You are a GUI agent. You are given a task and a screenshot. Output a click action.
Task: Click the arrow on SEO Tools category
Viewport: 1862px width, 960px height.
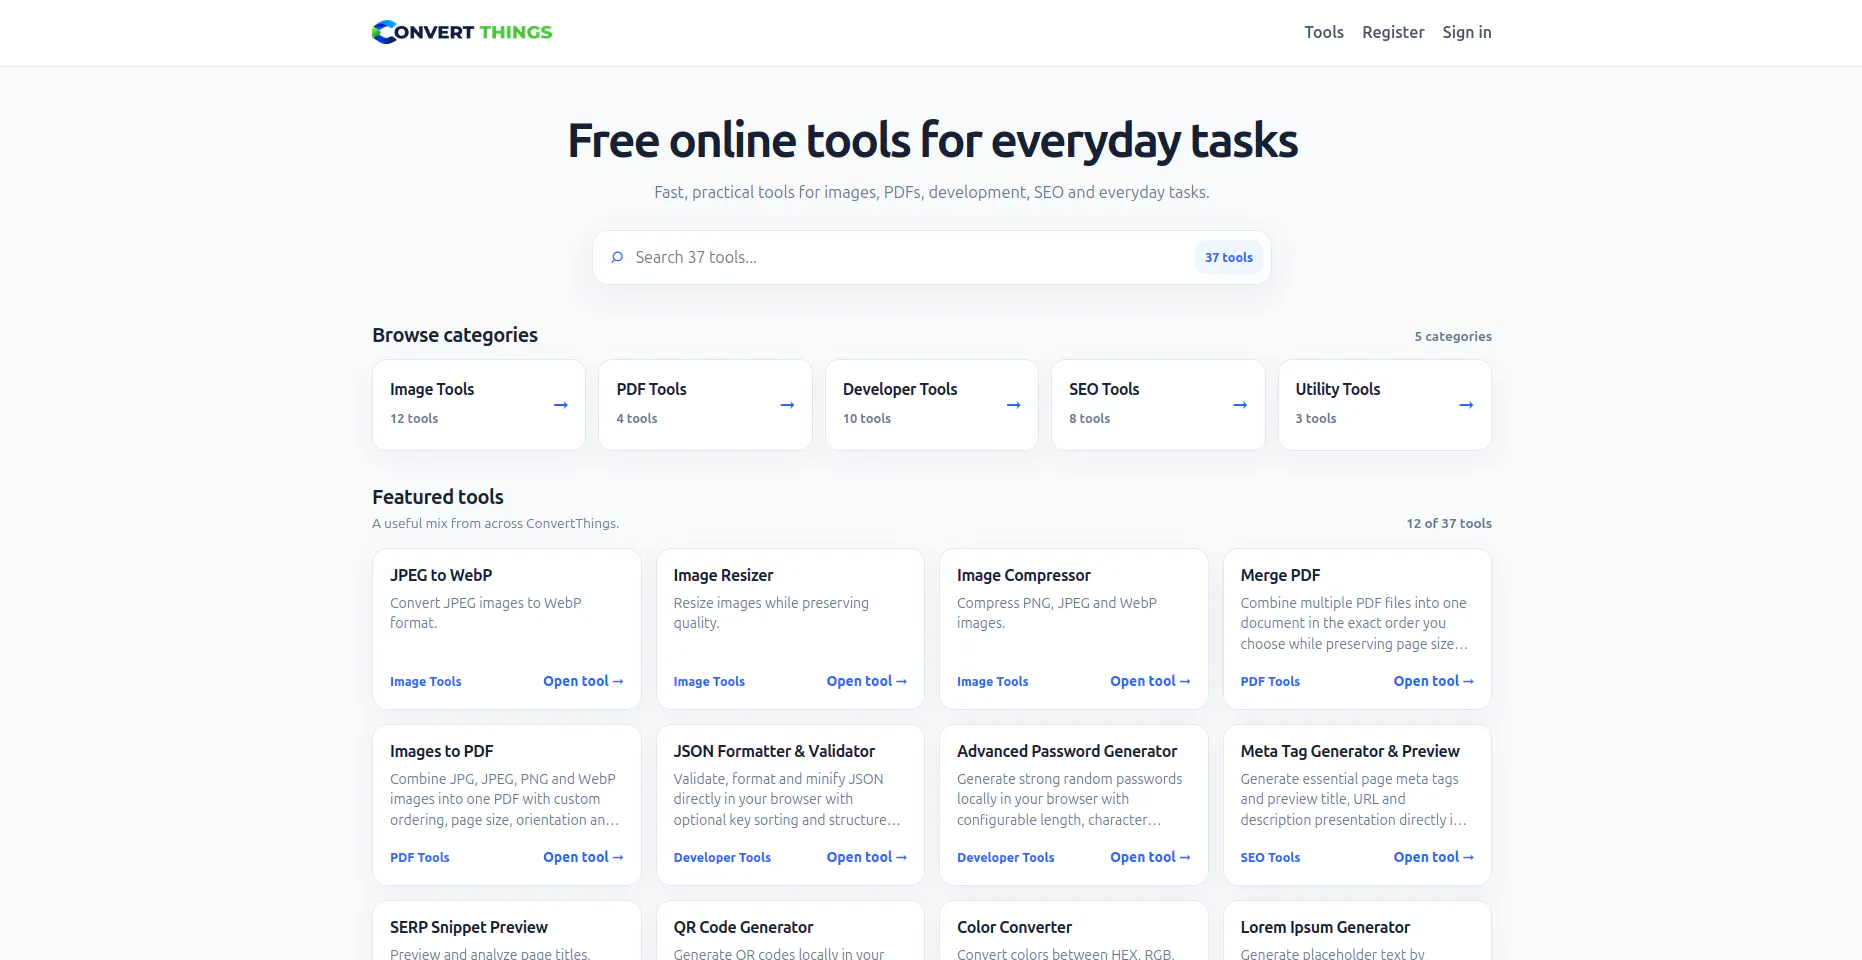tap(1240, 405)
